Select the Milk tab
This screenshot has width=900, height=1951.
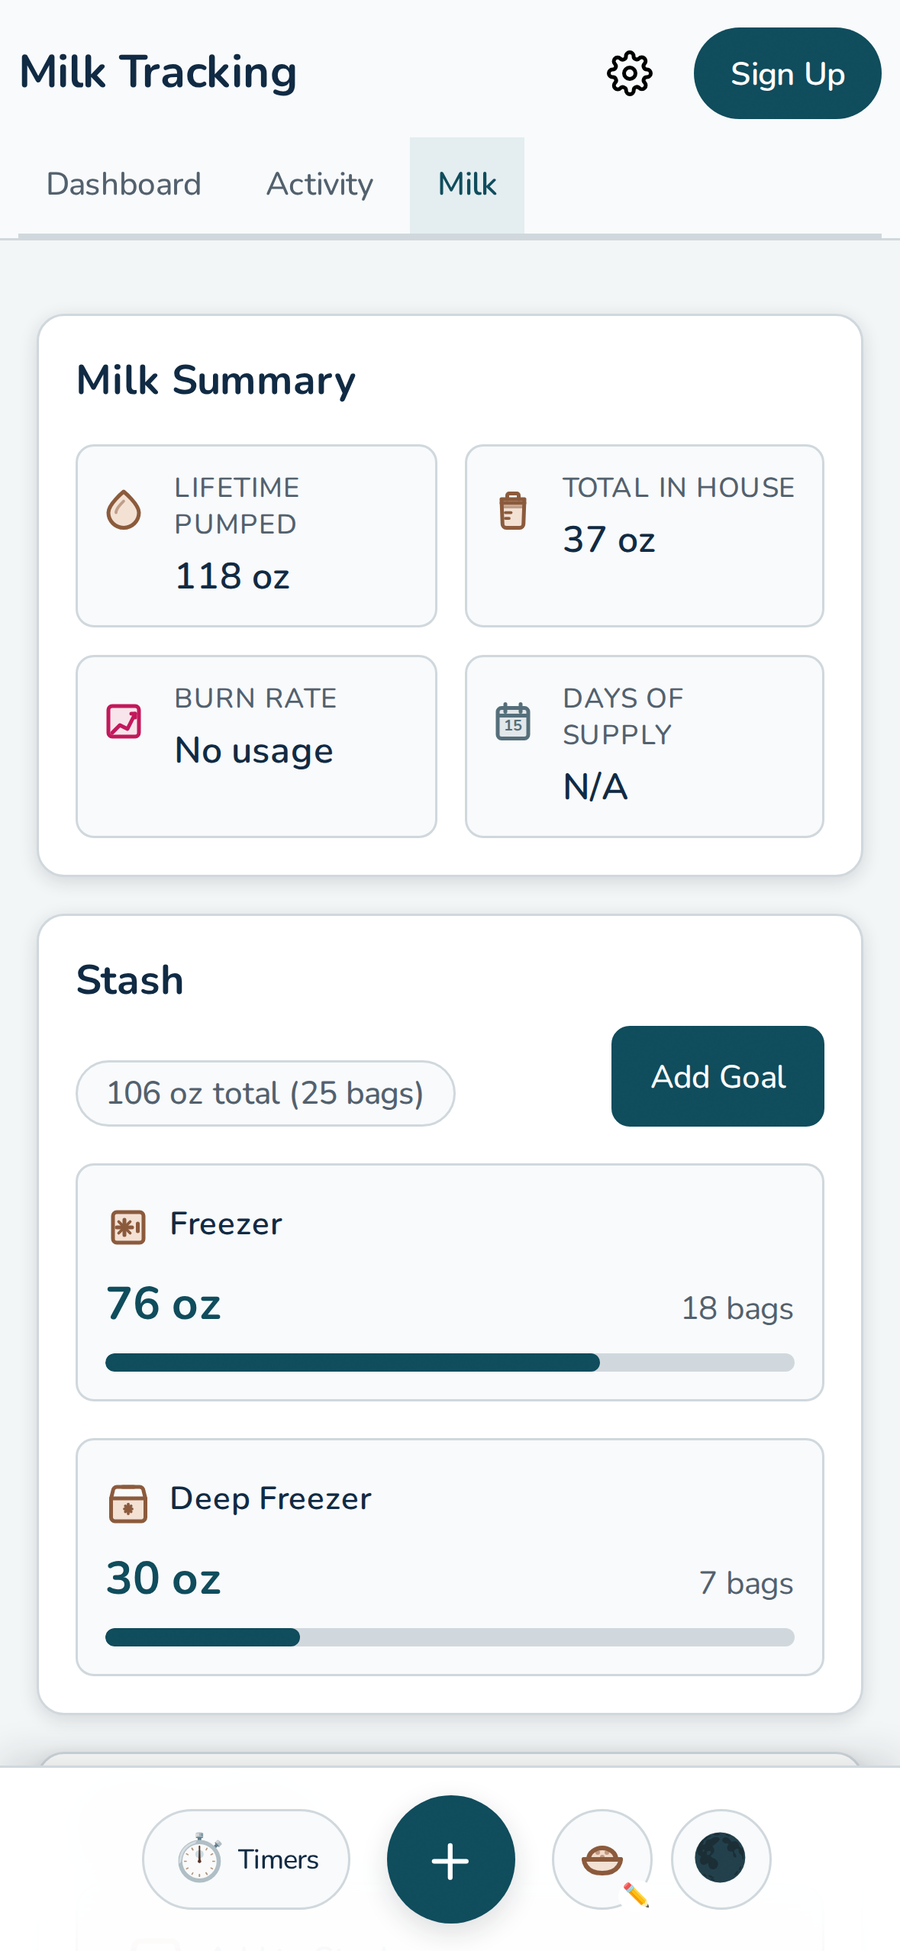pyautogui.click(x=466, y=184)
